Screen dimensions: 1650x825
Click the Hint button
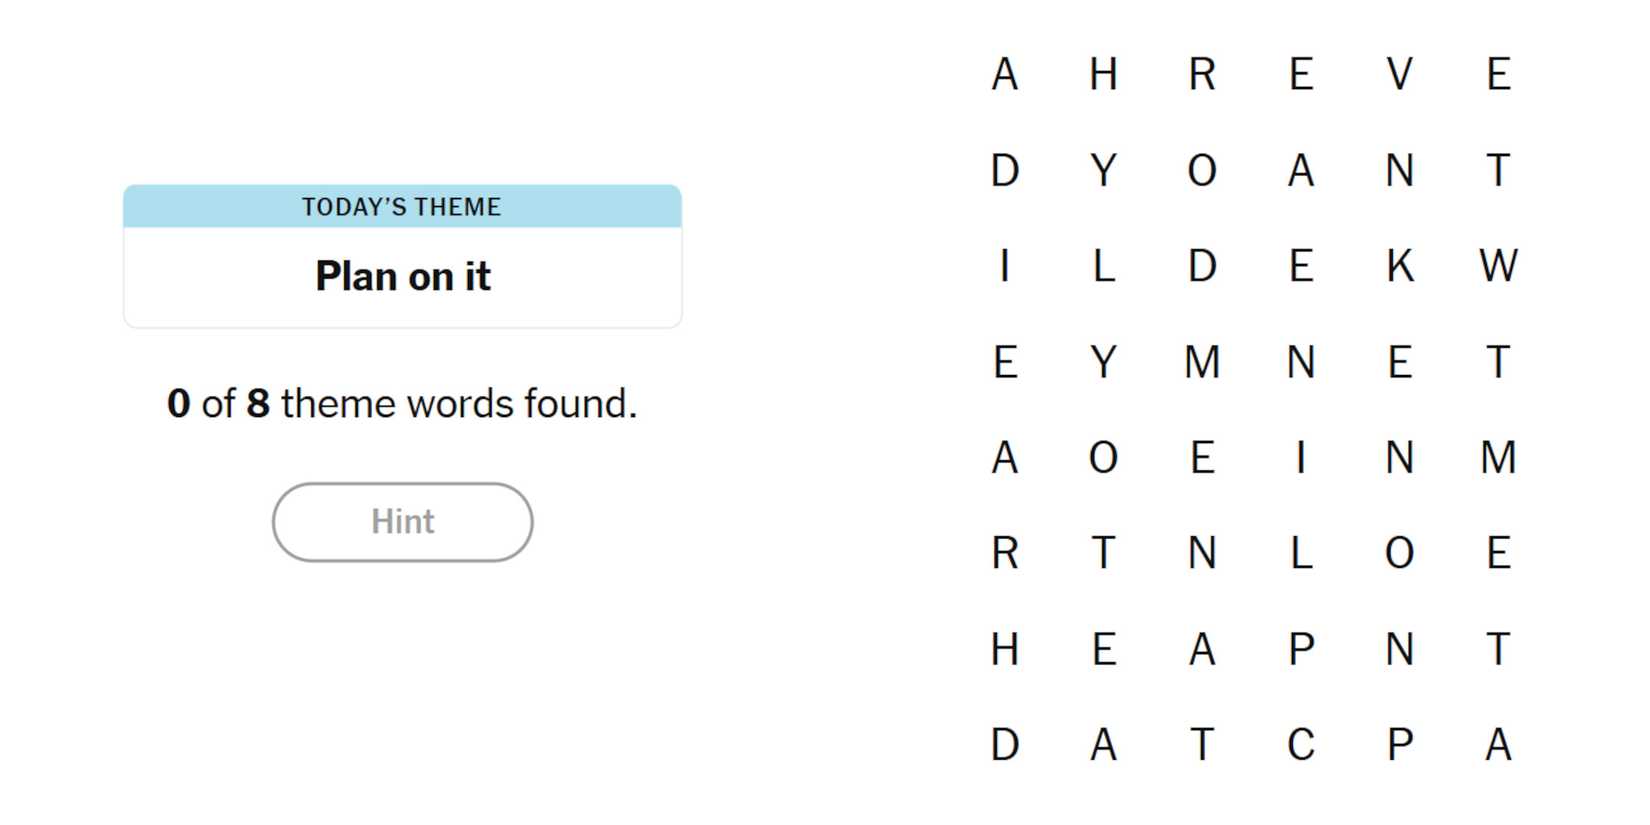point(402,522)
